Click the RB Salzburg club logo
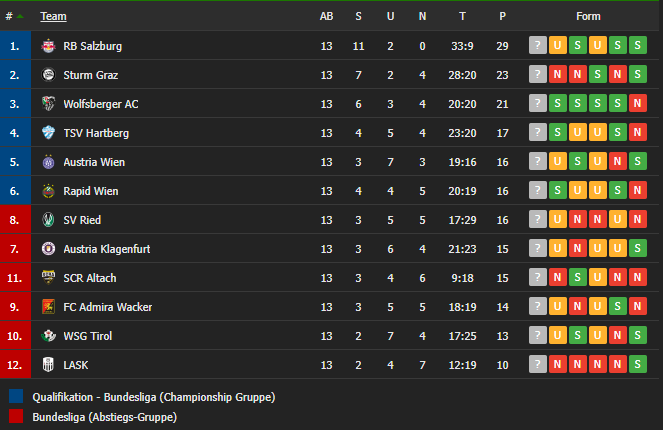Image resolution: width=663 pixels, height=430 pixels. coord(48,46)
